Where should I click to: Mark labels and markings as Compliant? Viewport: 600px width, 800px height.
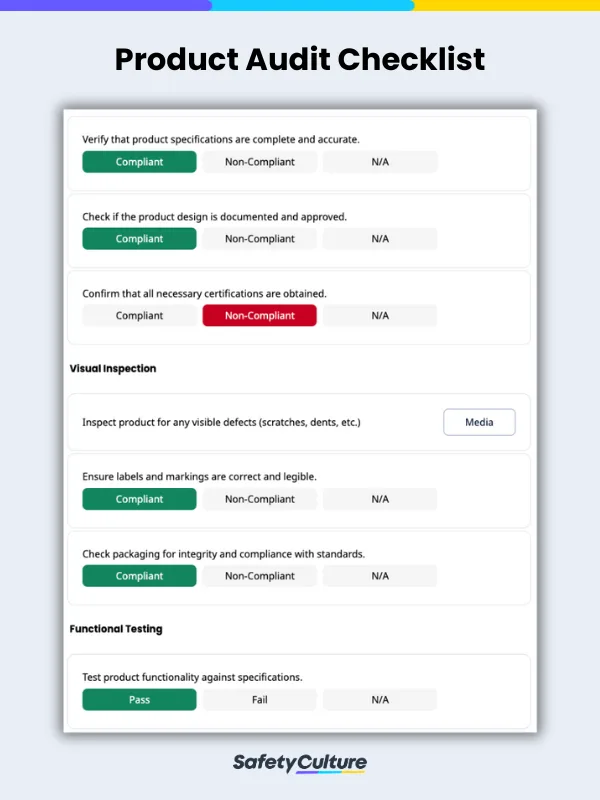point(139,499)
